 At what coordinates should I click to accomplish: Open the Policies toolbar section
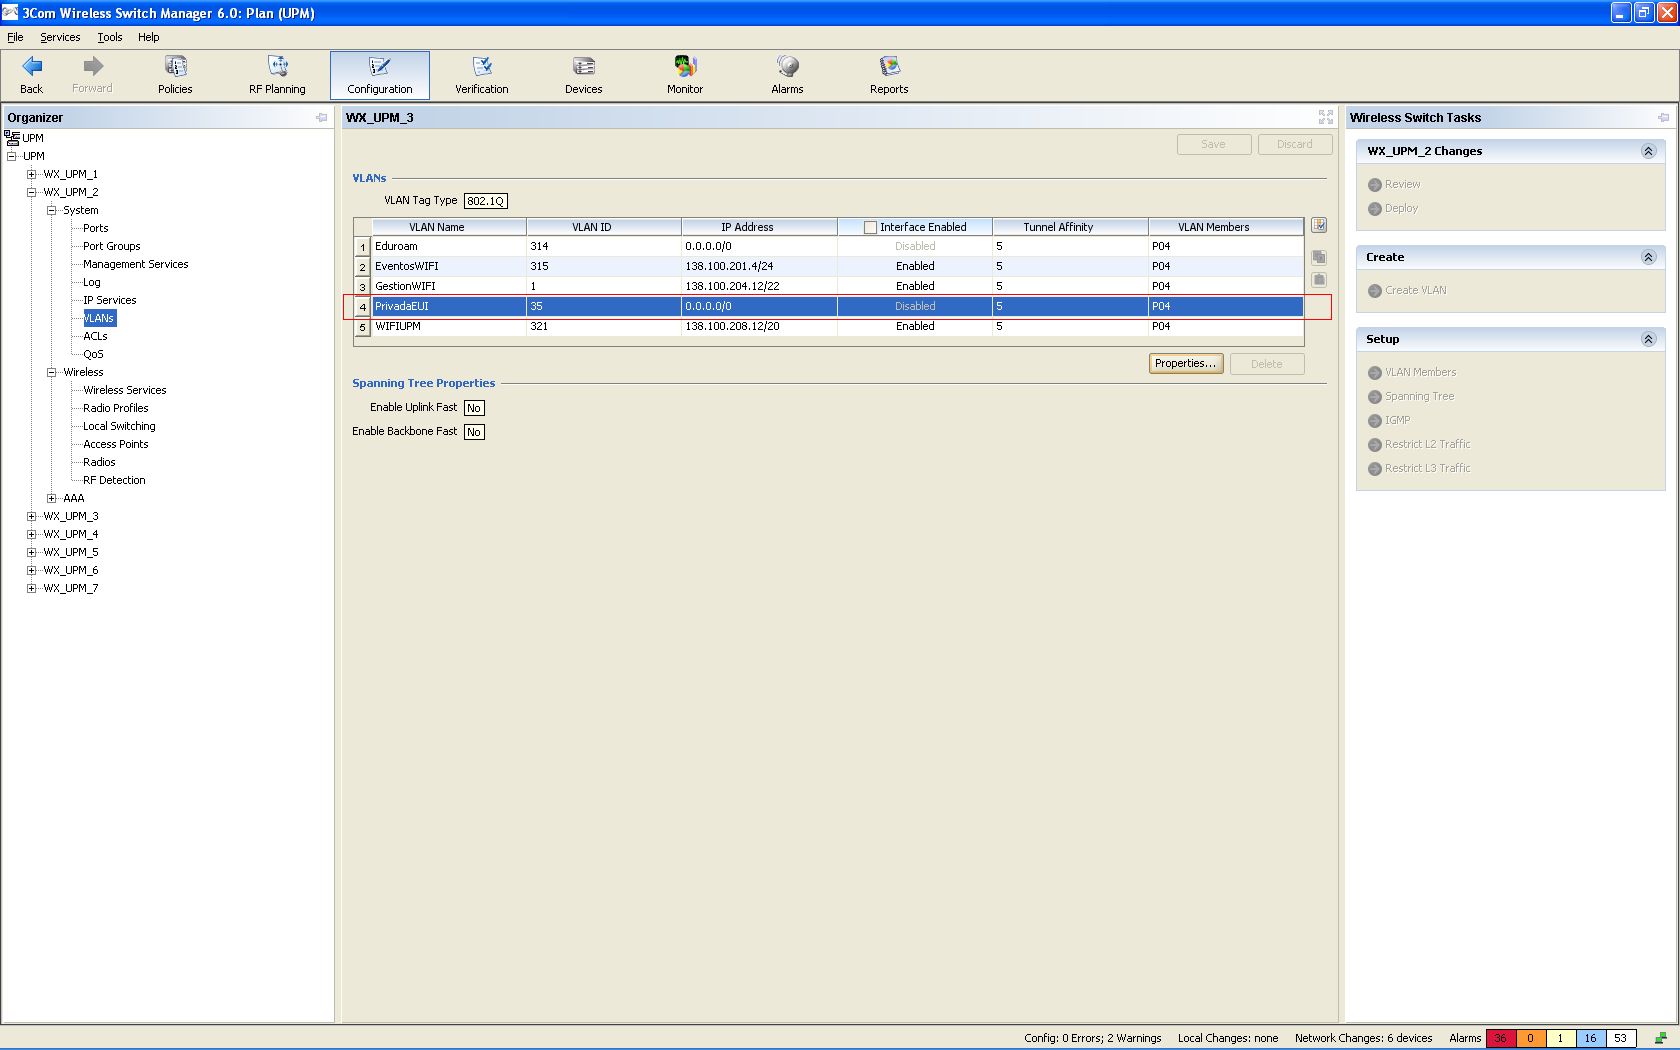(x=175, y=76)
